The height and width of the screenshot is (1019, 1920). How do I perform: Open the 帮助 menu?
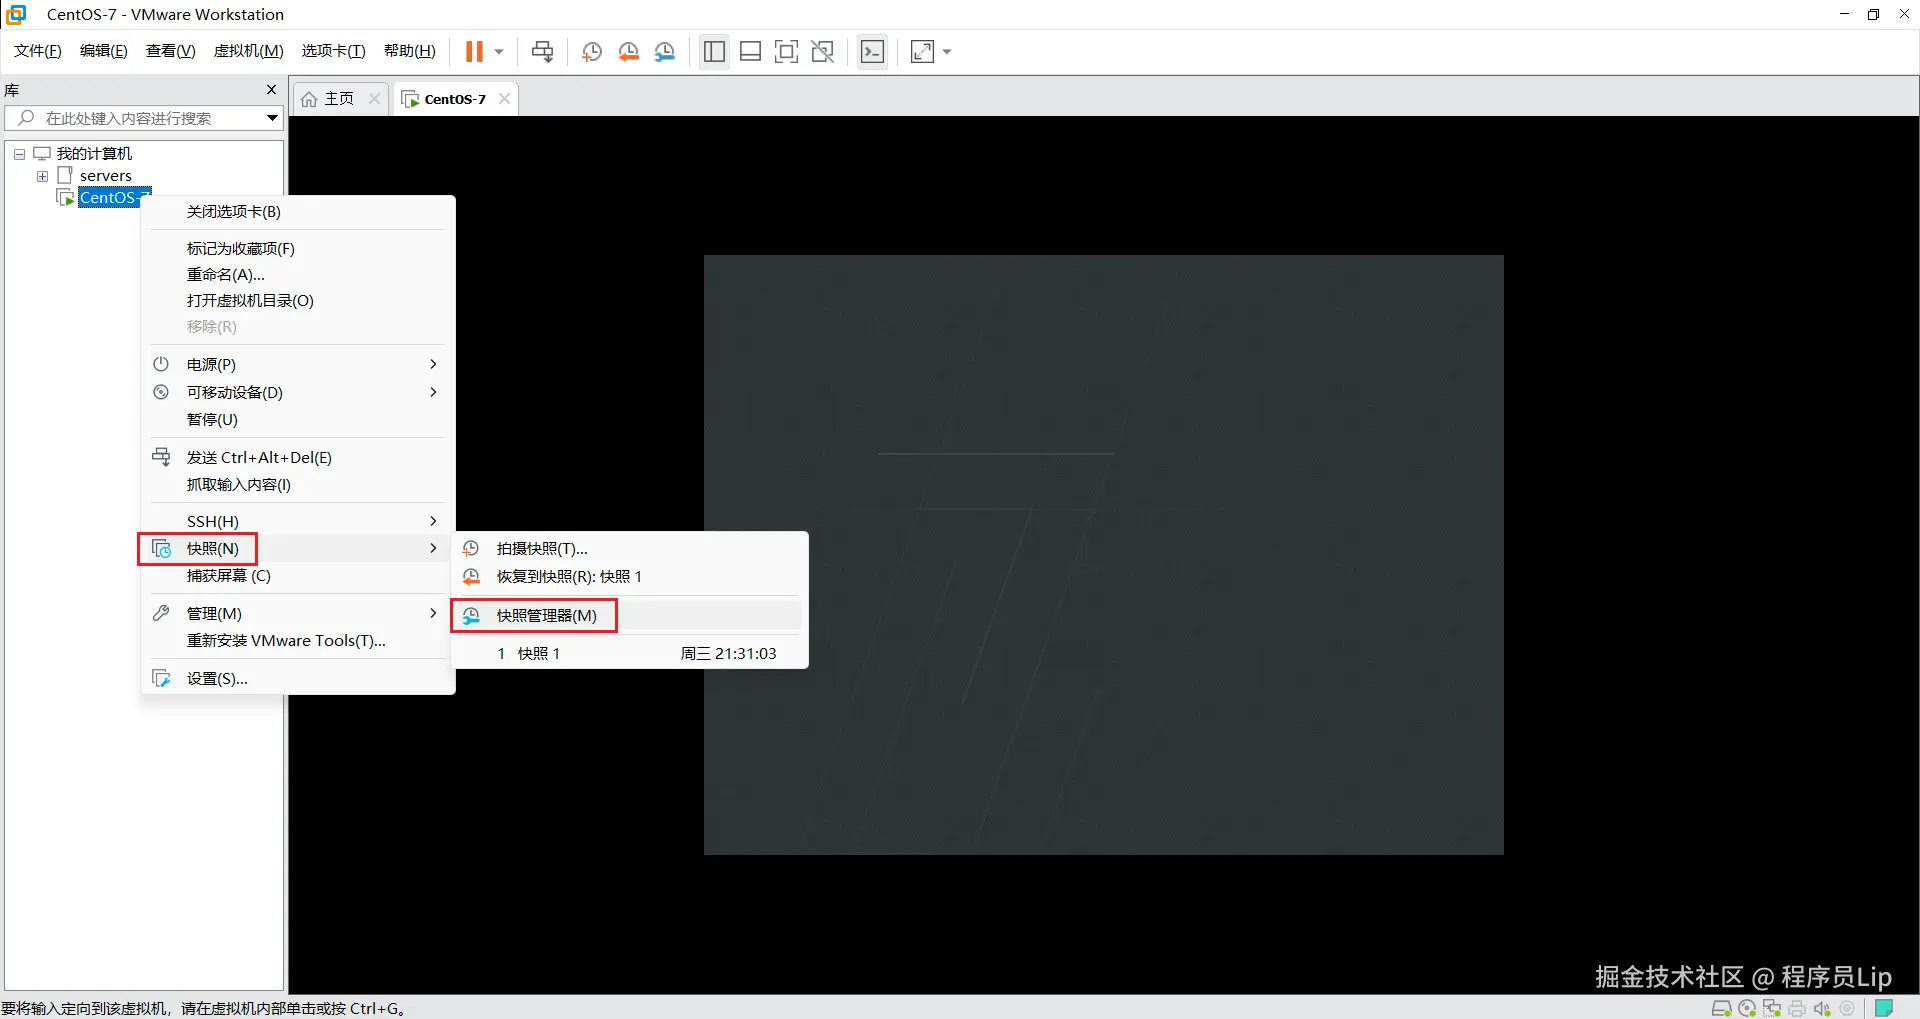click(410, 51)
